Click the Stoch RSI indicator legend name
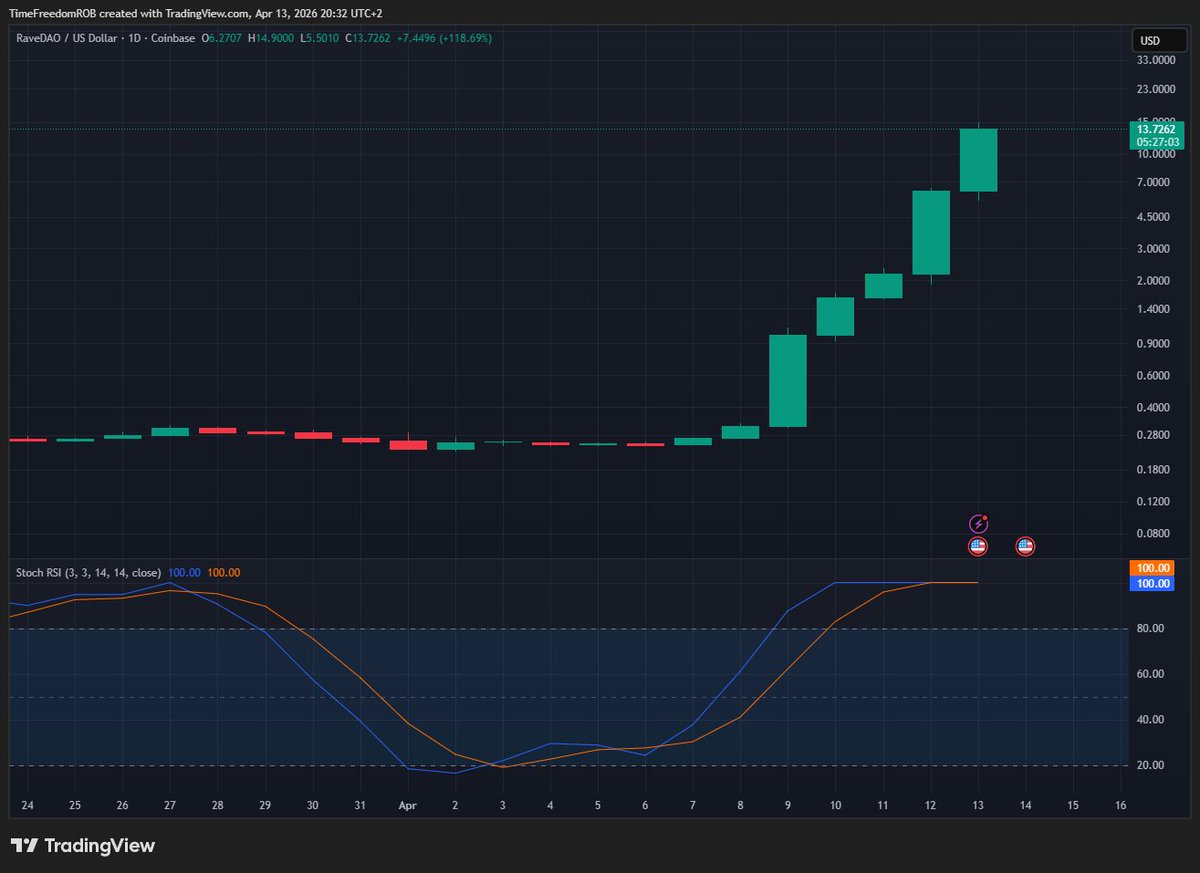Screen dimensions: 1200x873 [88, 572]
